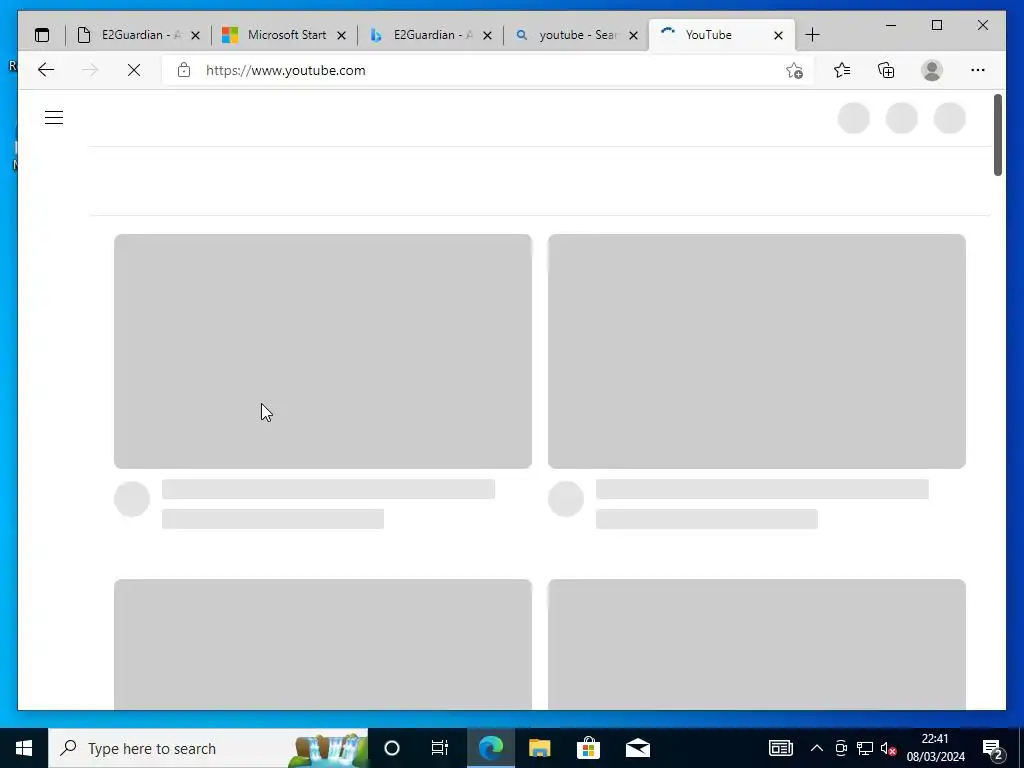Open network status tray icon
The image size is (1024, 768).
(x=865, y=748)
